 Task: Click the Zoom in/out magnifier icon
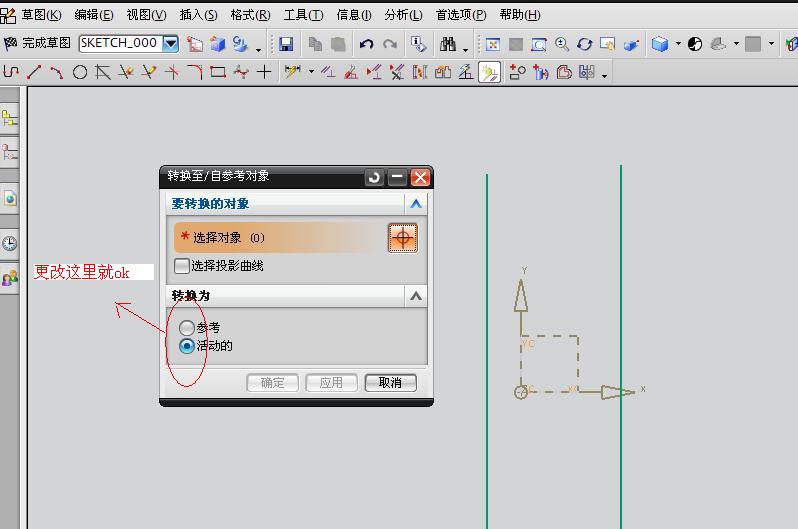(562, 44)
